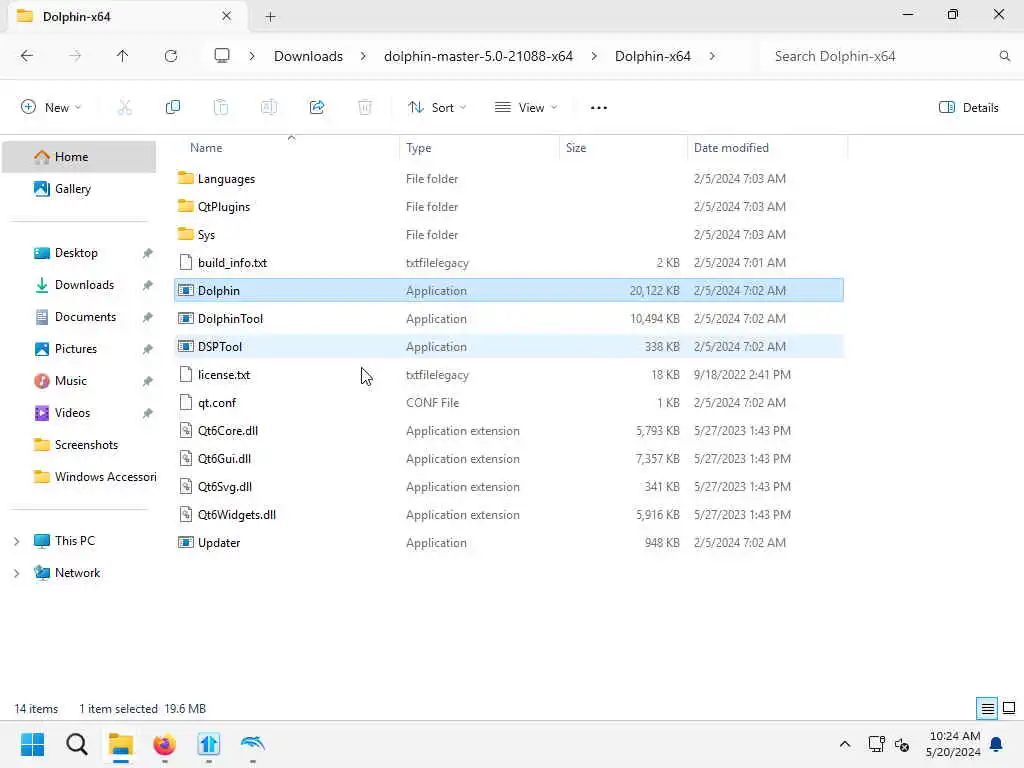
Task: Open the notification bell in system tray
Action: point(996,744)
